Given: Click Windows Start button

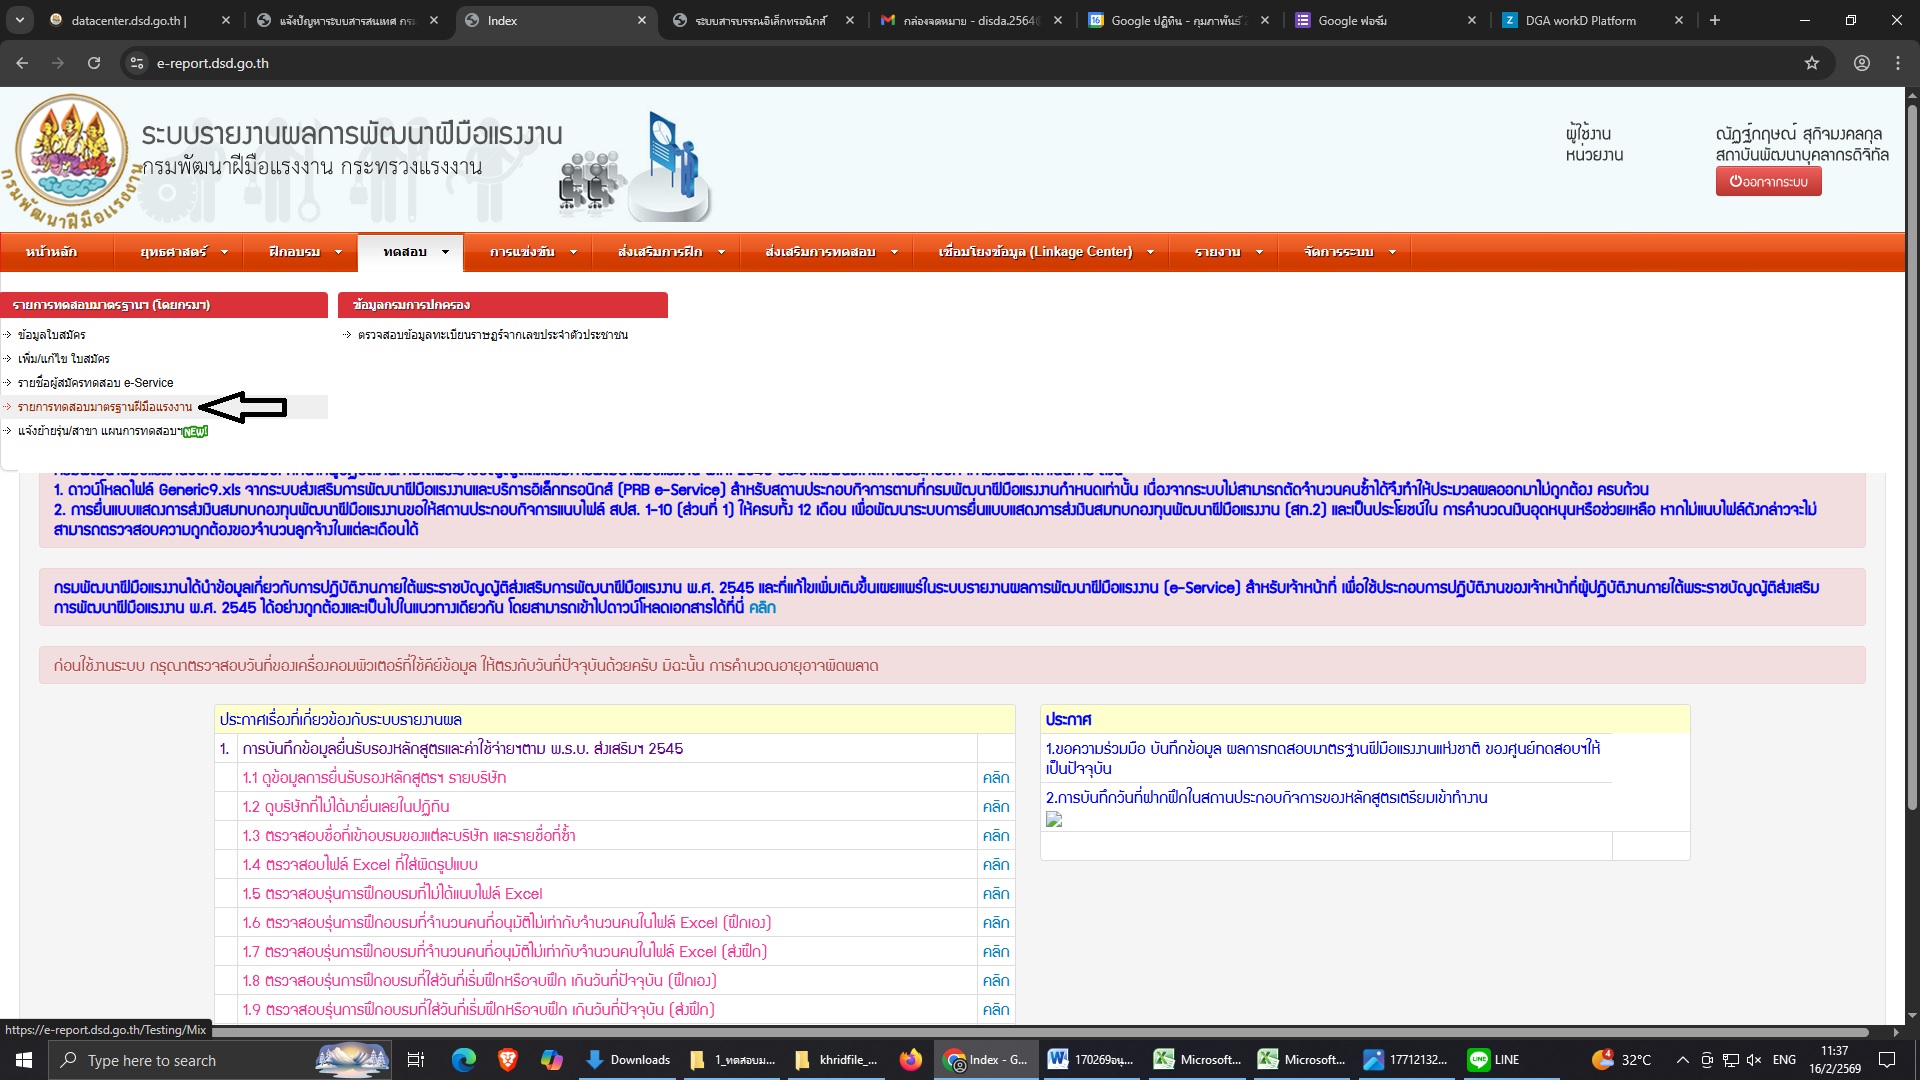Looking at the screenshot, I should point(24,1060).
